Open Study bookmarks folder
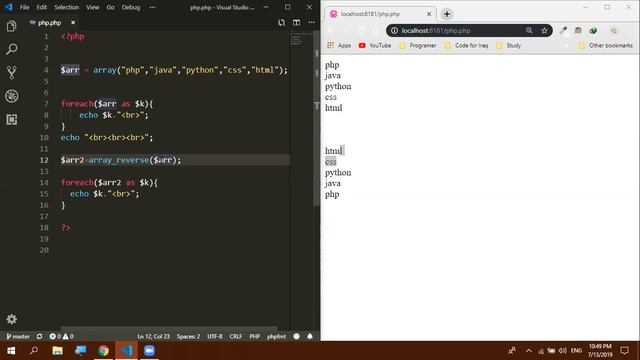 (509, 45)
